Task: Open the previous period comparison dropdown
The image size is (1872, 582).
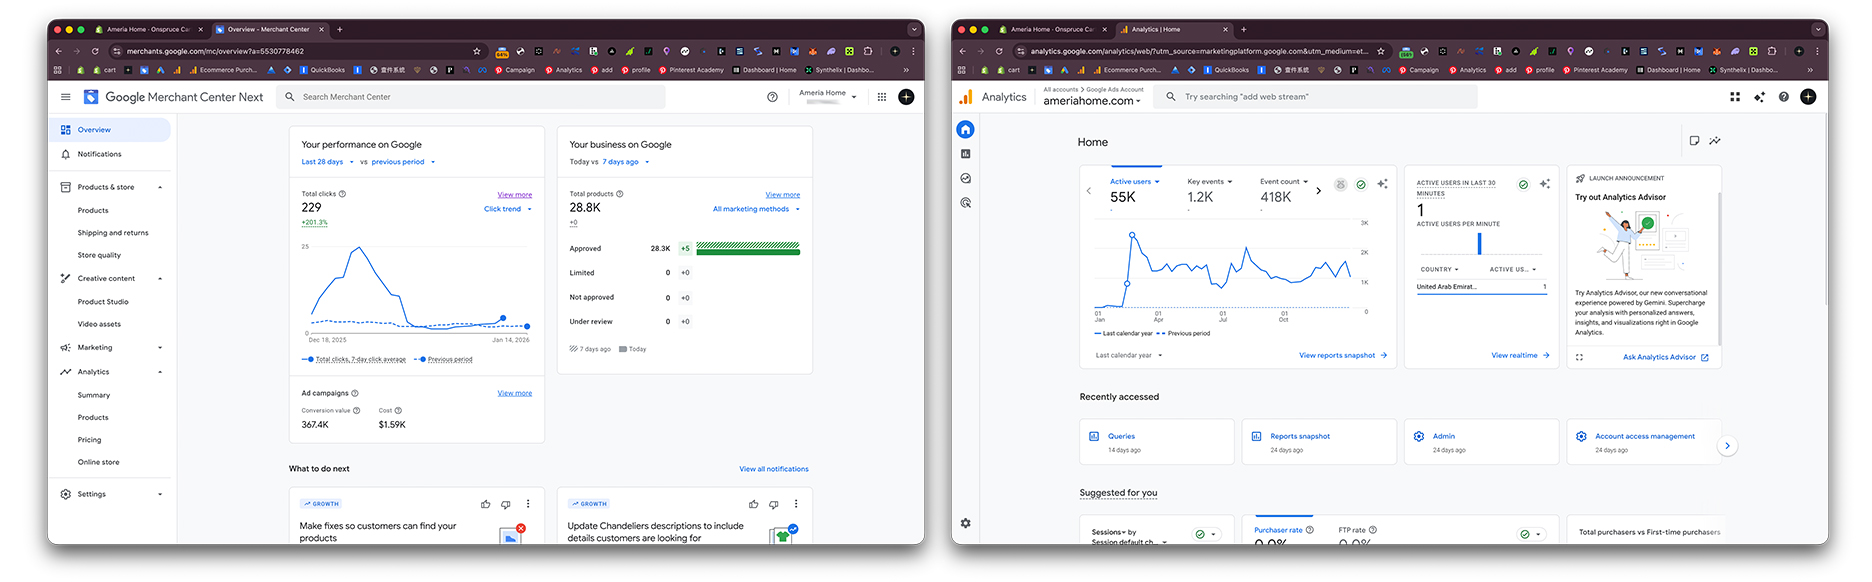Action: (403, 162)
